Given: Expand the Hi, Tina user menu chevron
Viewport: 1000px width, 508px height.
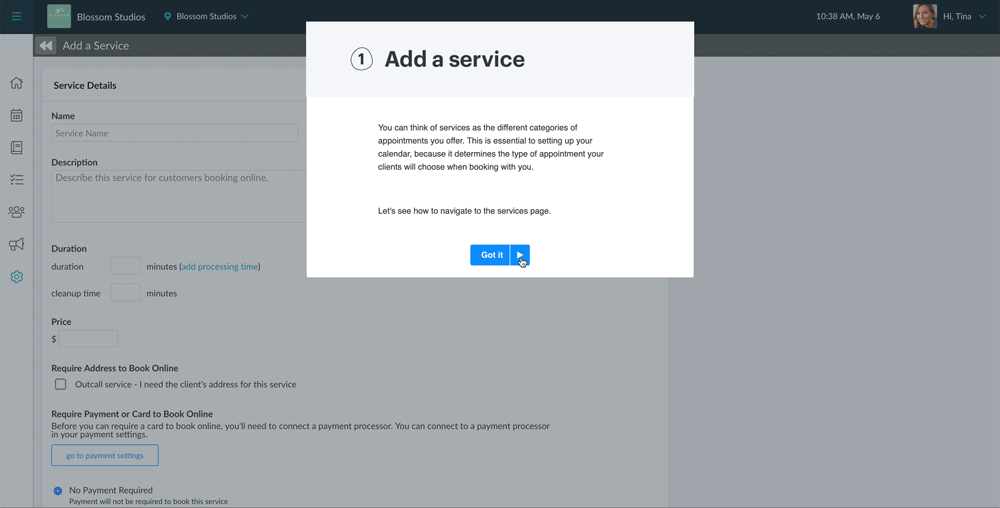Looking at the screenshot, I should pos(982,17).
